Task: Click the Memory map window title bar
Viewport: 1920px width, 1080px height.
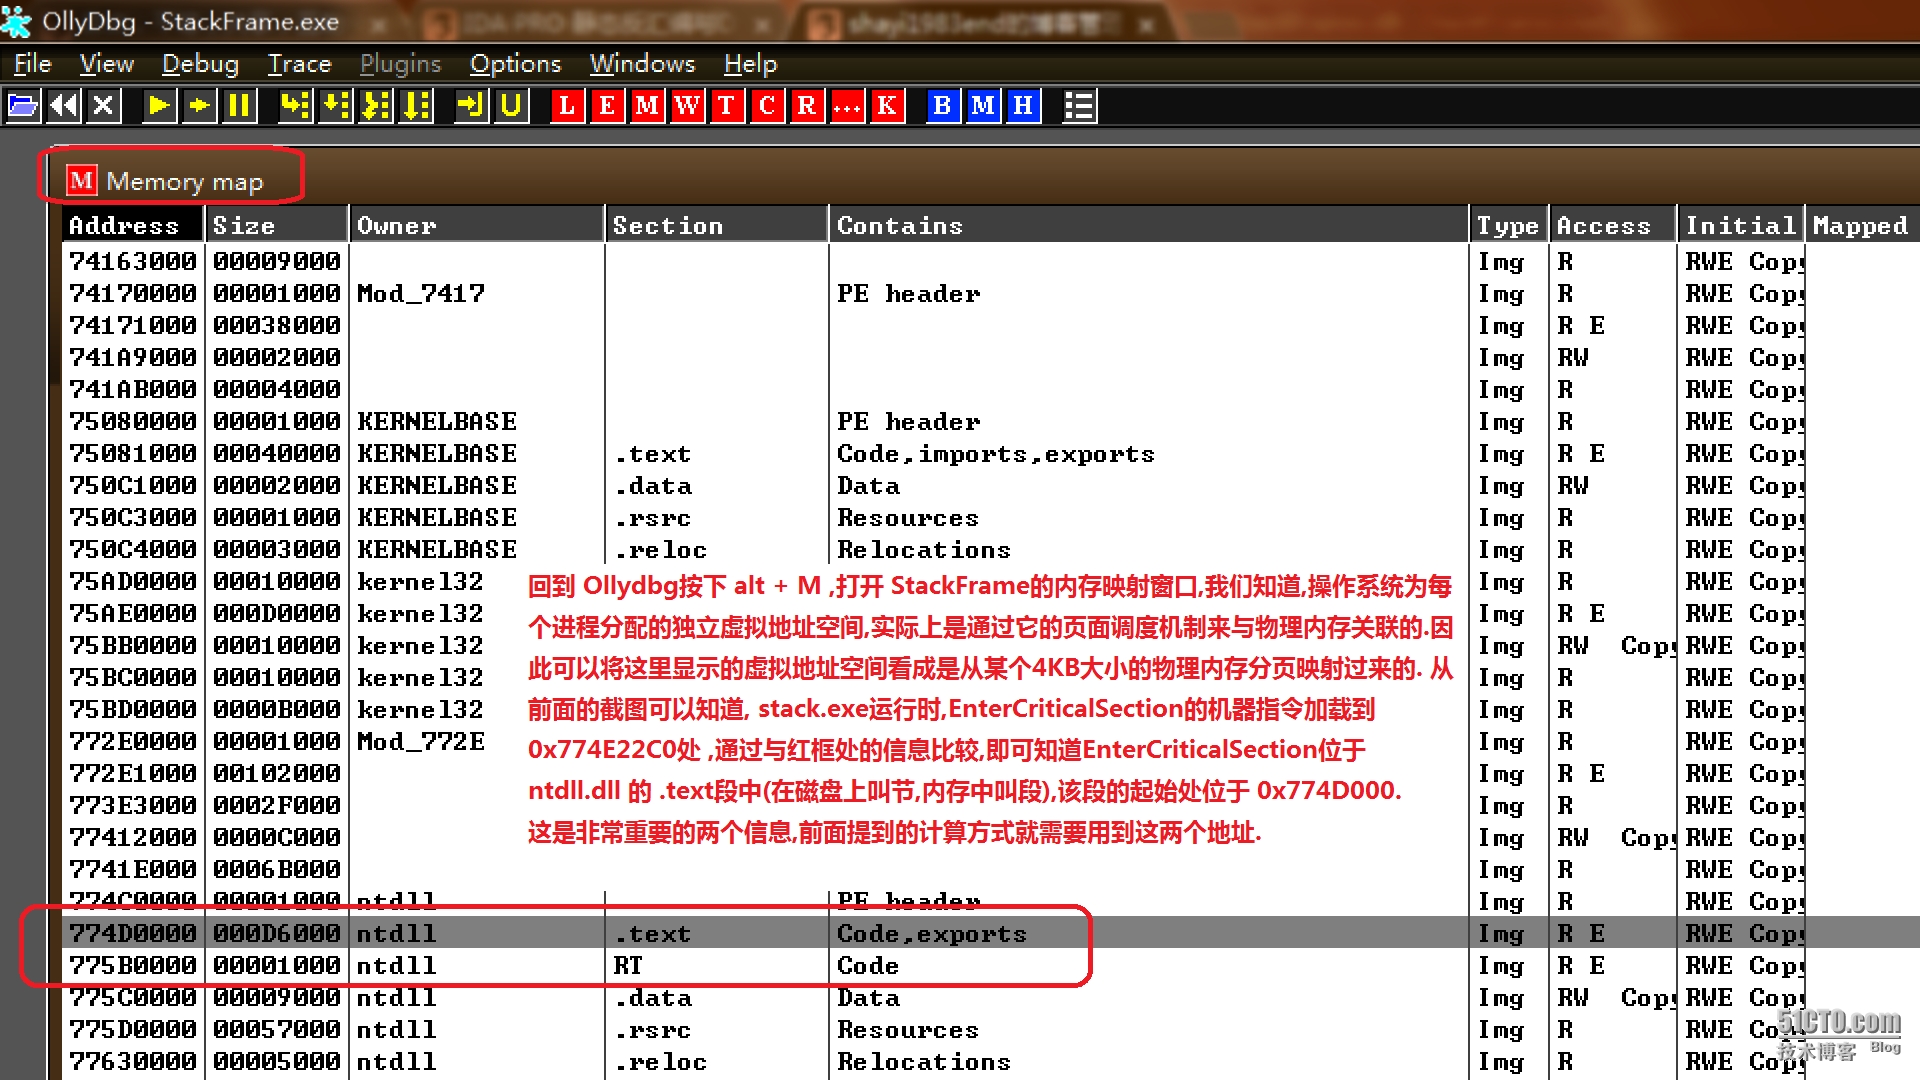Action: [x=985, y=181]
